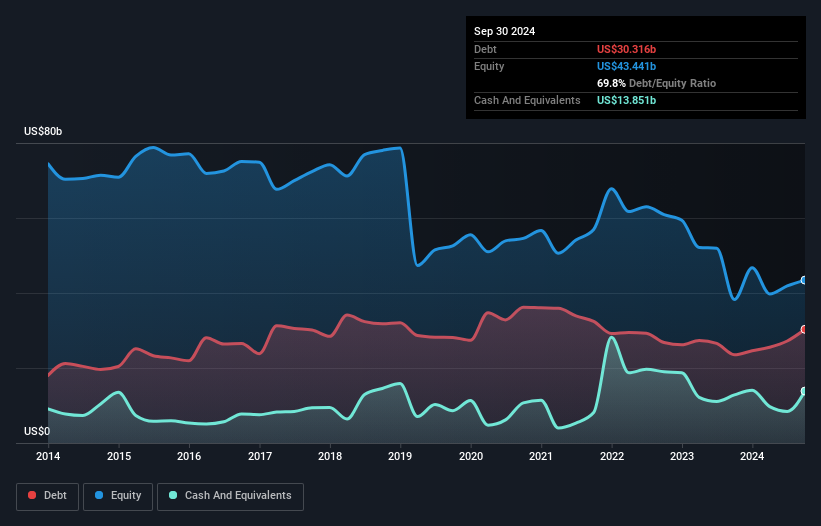Click the 2020 x-axis label
Viewport: 821px width, 526px height.
pos(471,456)
